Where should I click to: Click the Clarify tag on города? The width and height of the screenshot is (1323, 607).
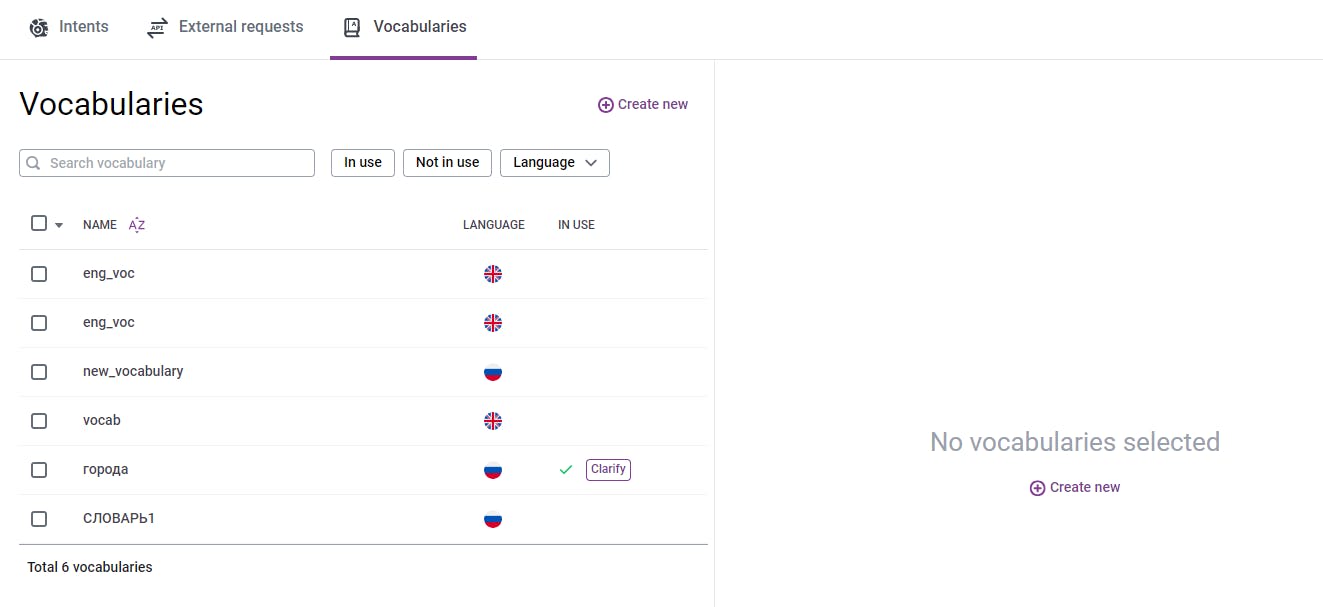[608, 469]
